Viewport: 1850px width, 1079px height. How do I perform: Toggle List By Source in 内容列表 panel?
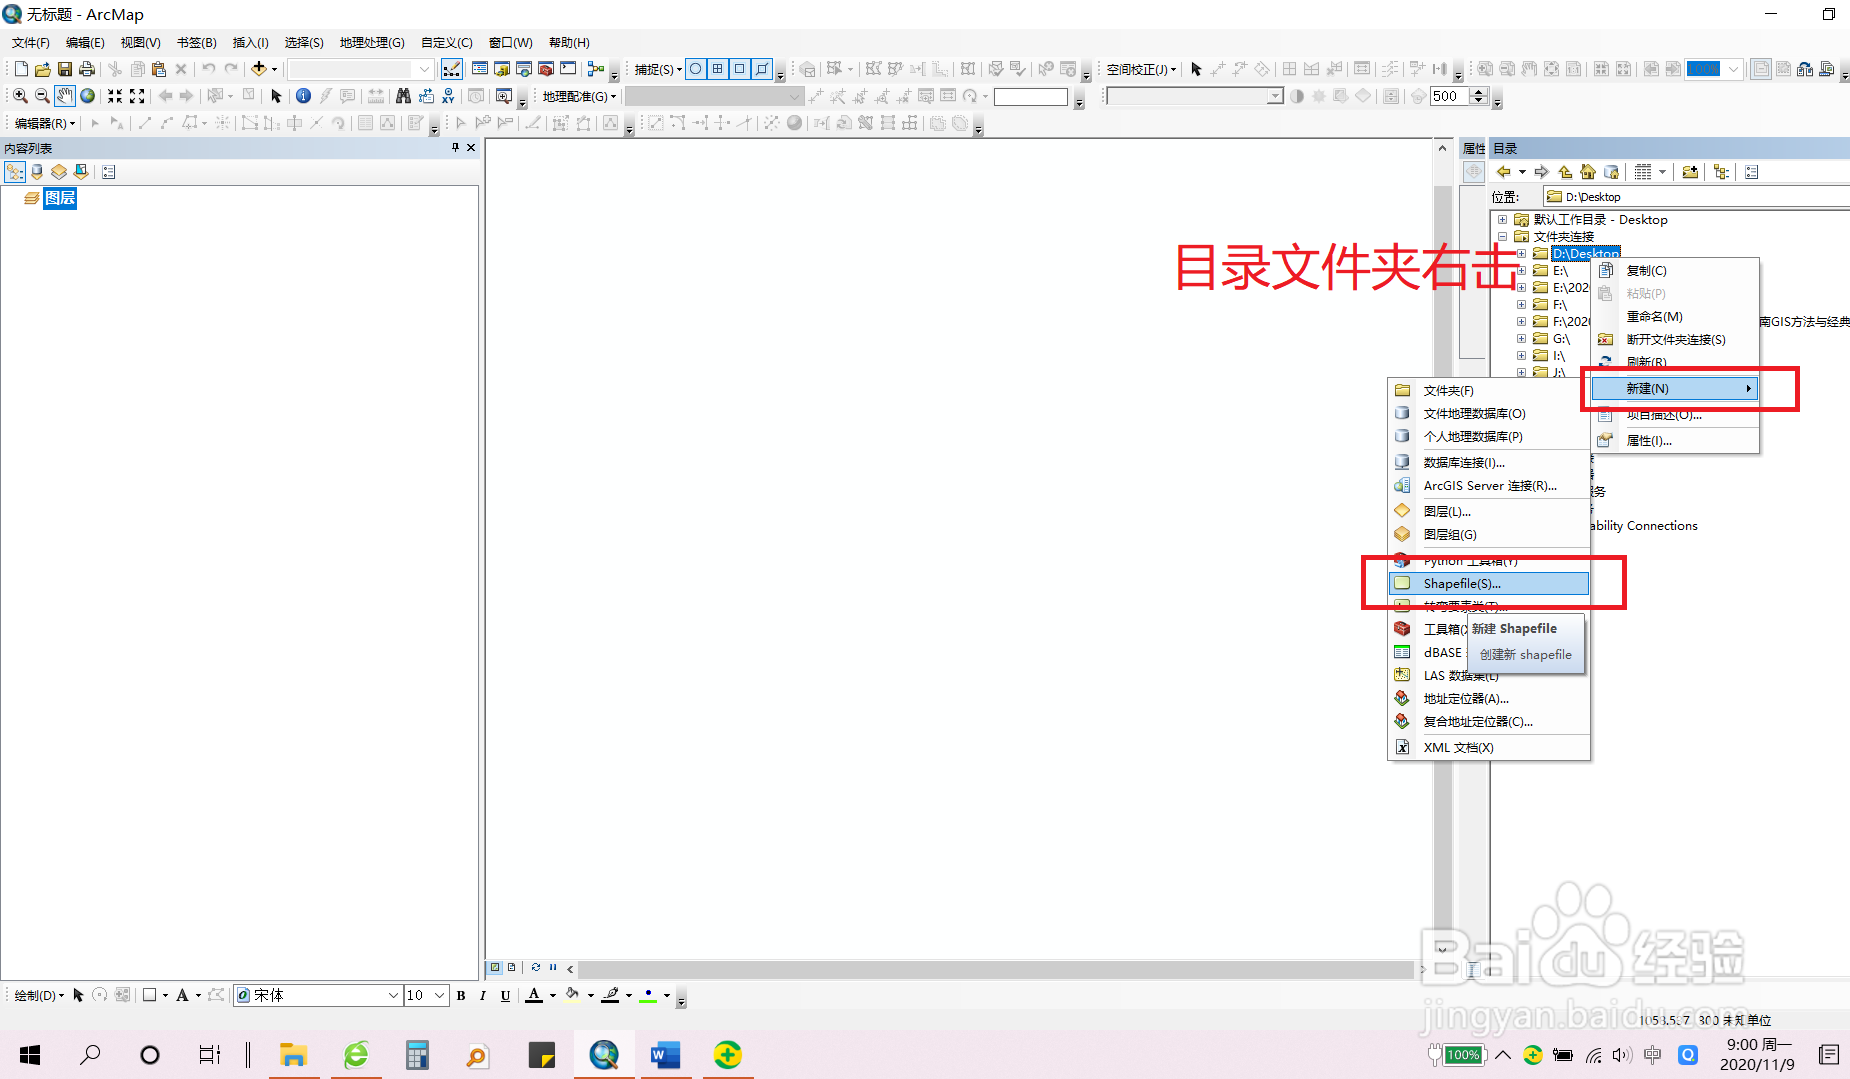pyautogui.click(x=37, y=171)
